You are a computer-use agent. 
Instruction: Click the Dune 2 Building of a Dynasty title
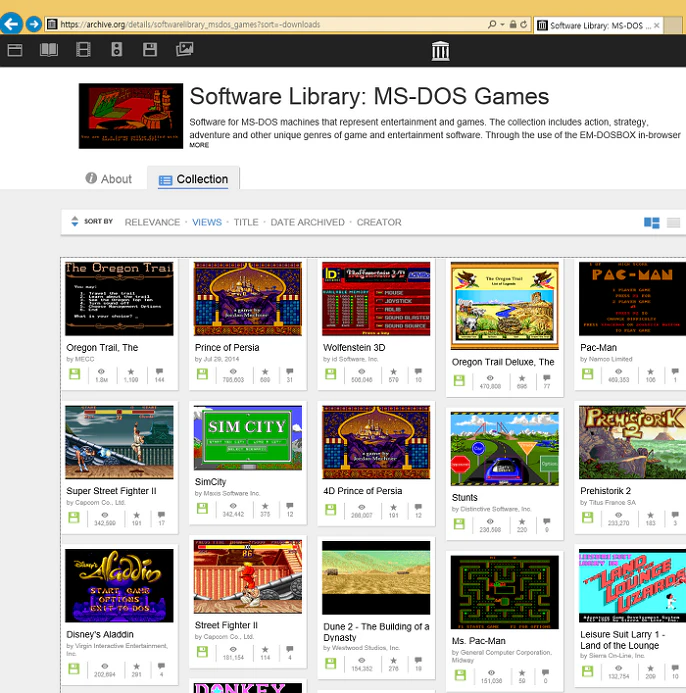point(376,632)
